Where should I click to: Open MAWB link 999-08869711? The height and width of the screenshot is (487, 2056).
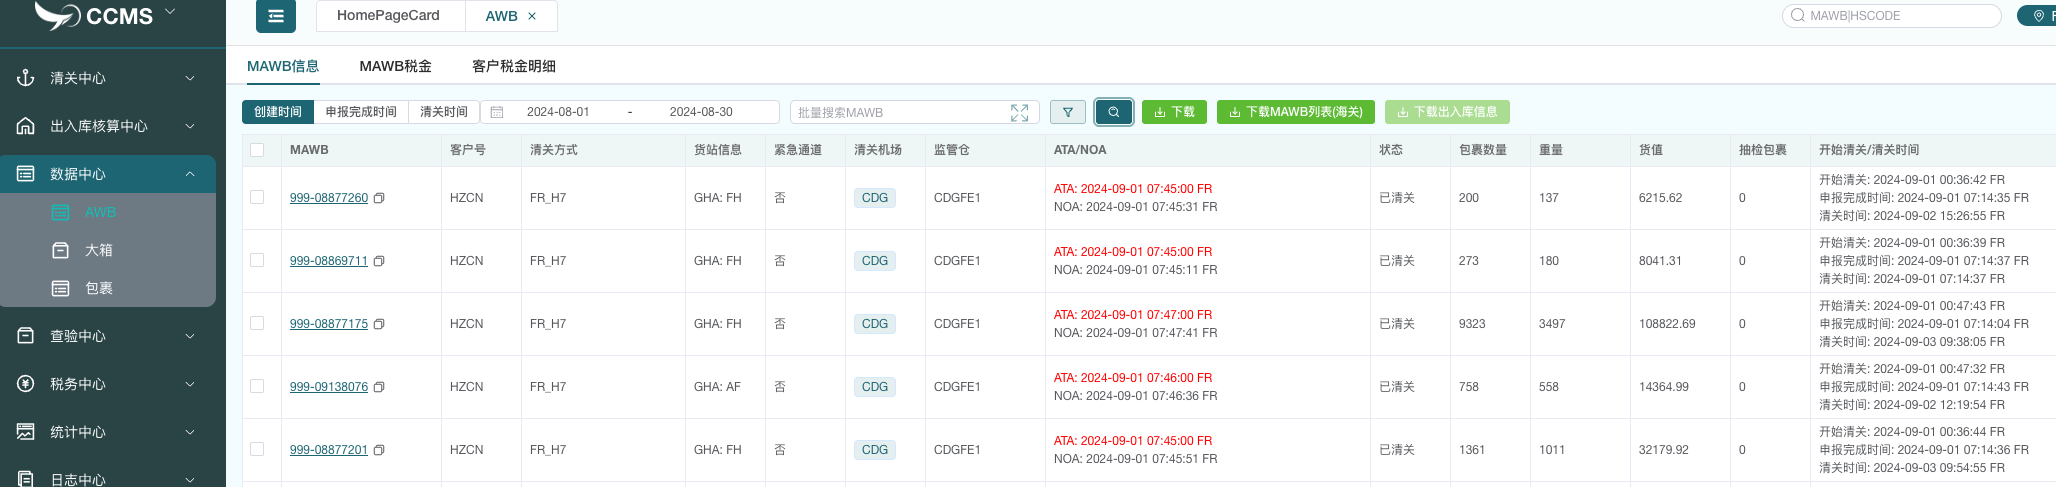click(x=329, y=261)
